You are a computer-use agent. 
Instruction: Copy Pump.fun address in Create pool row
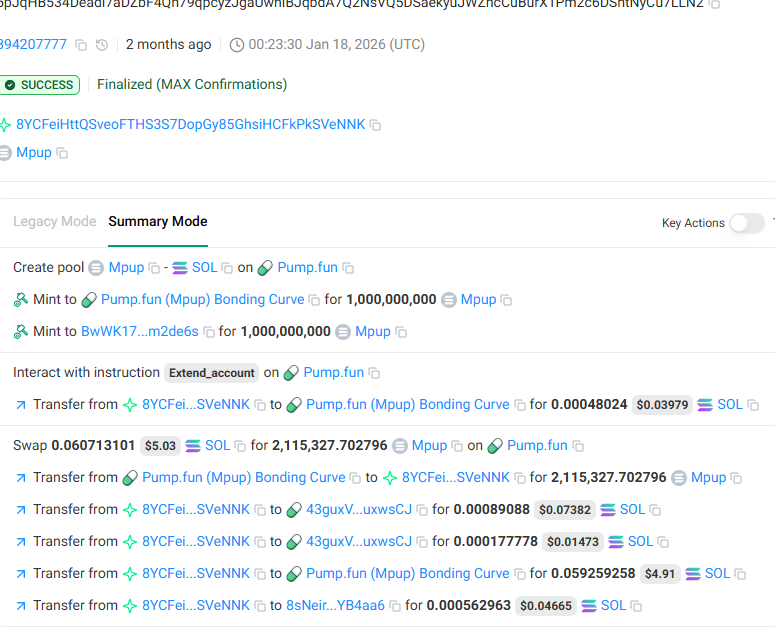(x=348, y=268)
